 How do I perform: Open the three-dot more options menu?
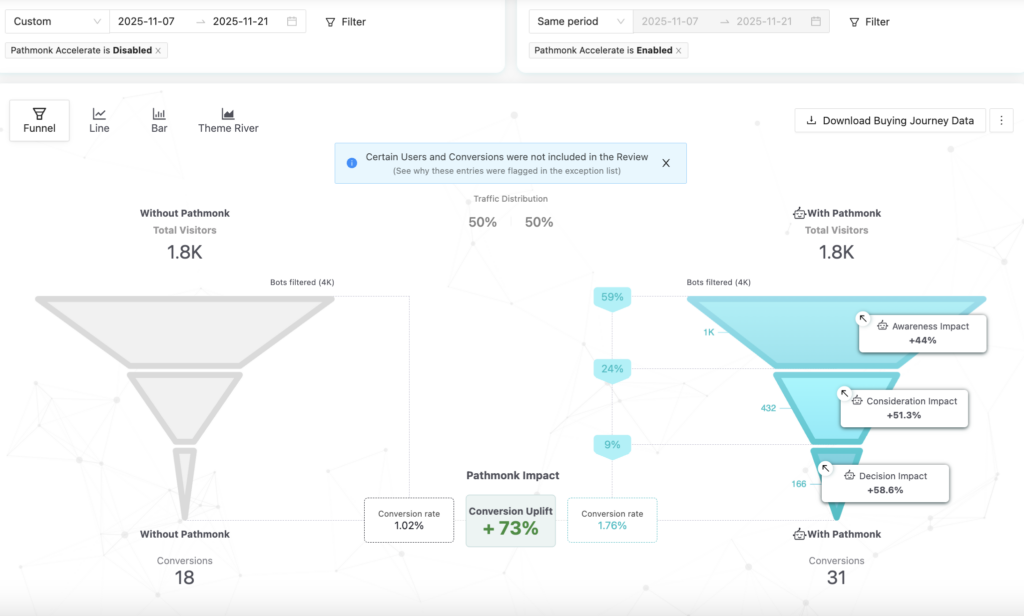pos(1001,120)
